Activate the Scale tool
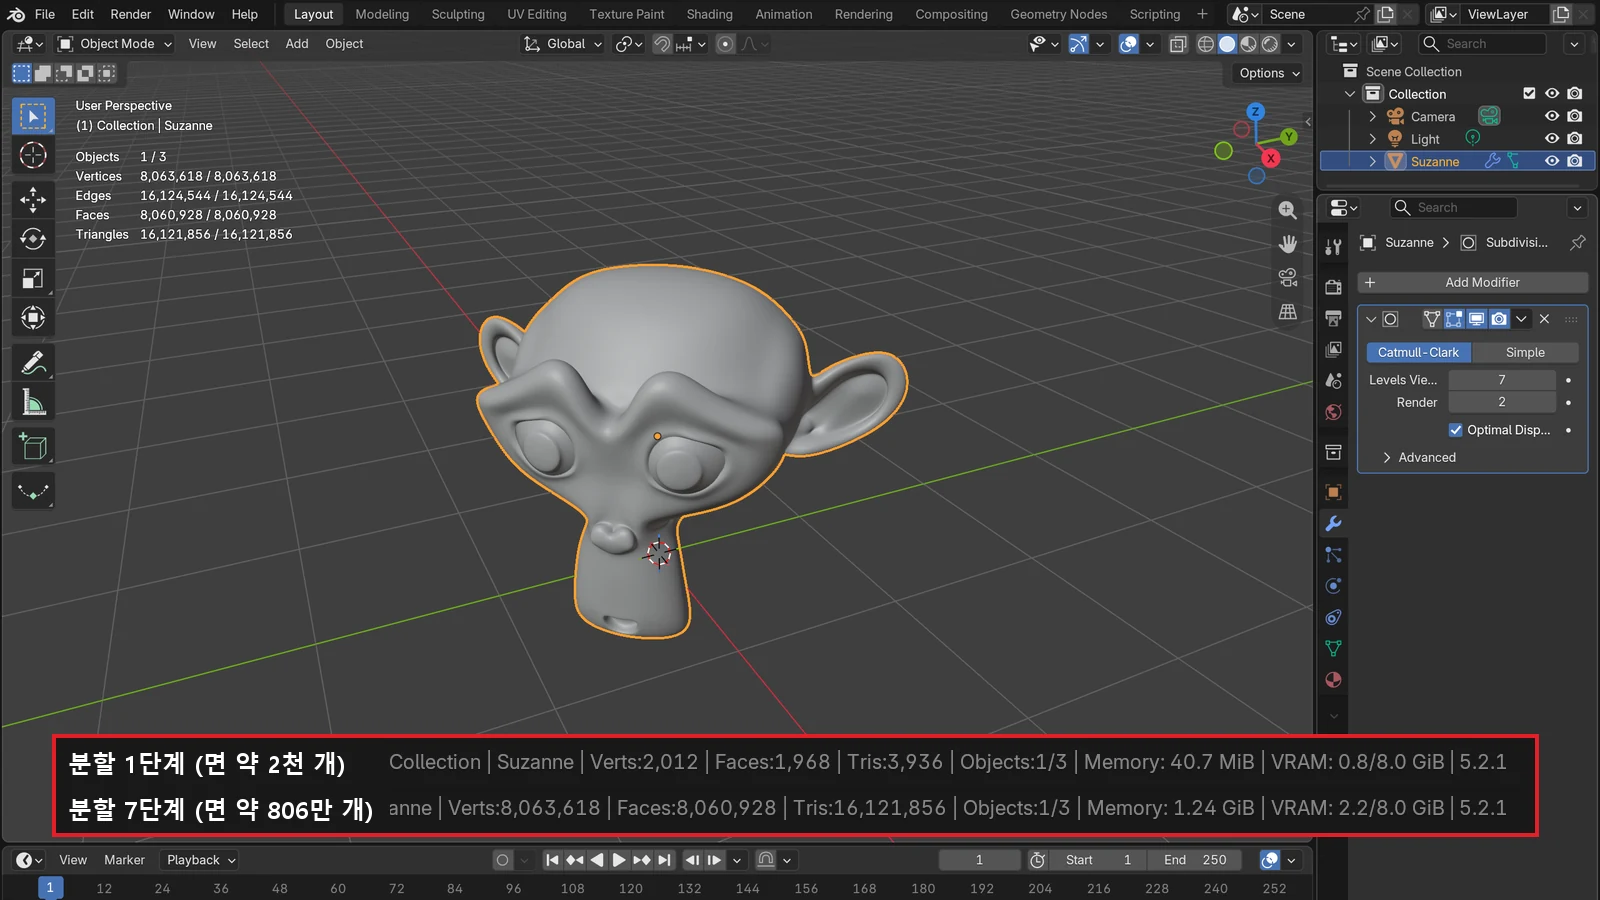Viewport: 1600px width, 900px height. pos(33,279)
